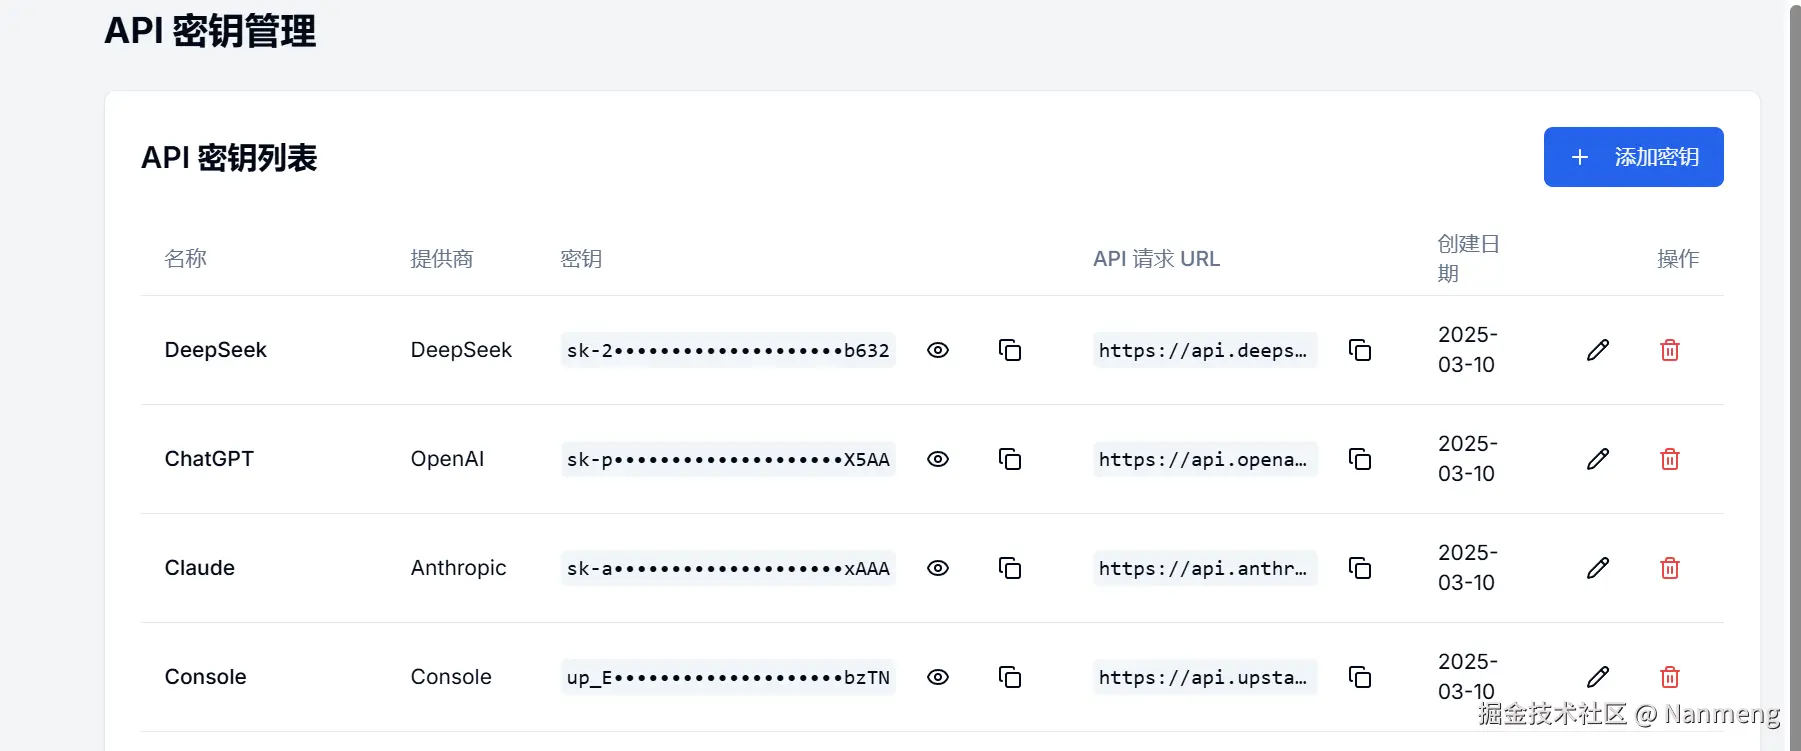
Task: Copy the DeepSeek API request URL
Action: point(1361,350)
